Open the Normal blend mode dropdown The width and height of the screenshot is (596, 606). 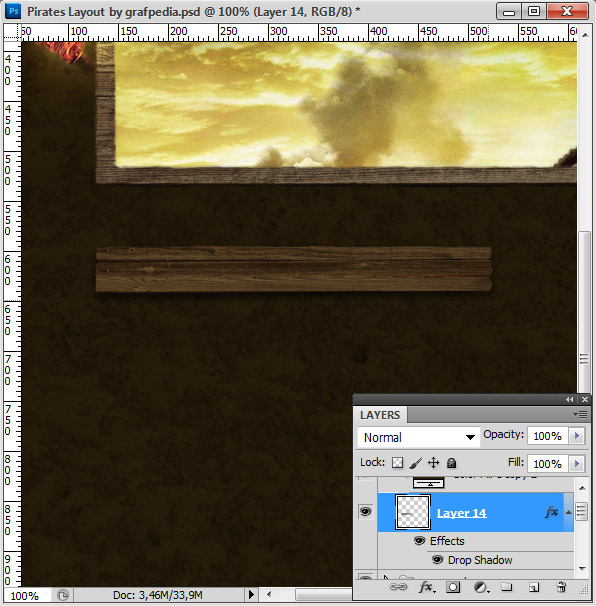419,437
